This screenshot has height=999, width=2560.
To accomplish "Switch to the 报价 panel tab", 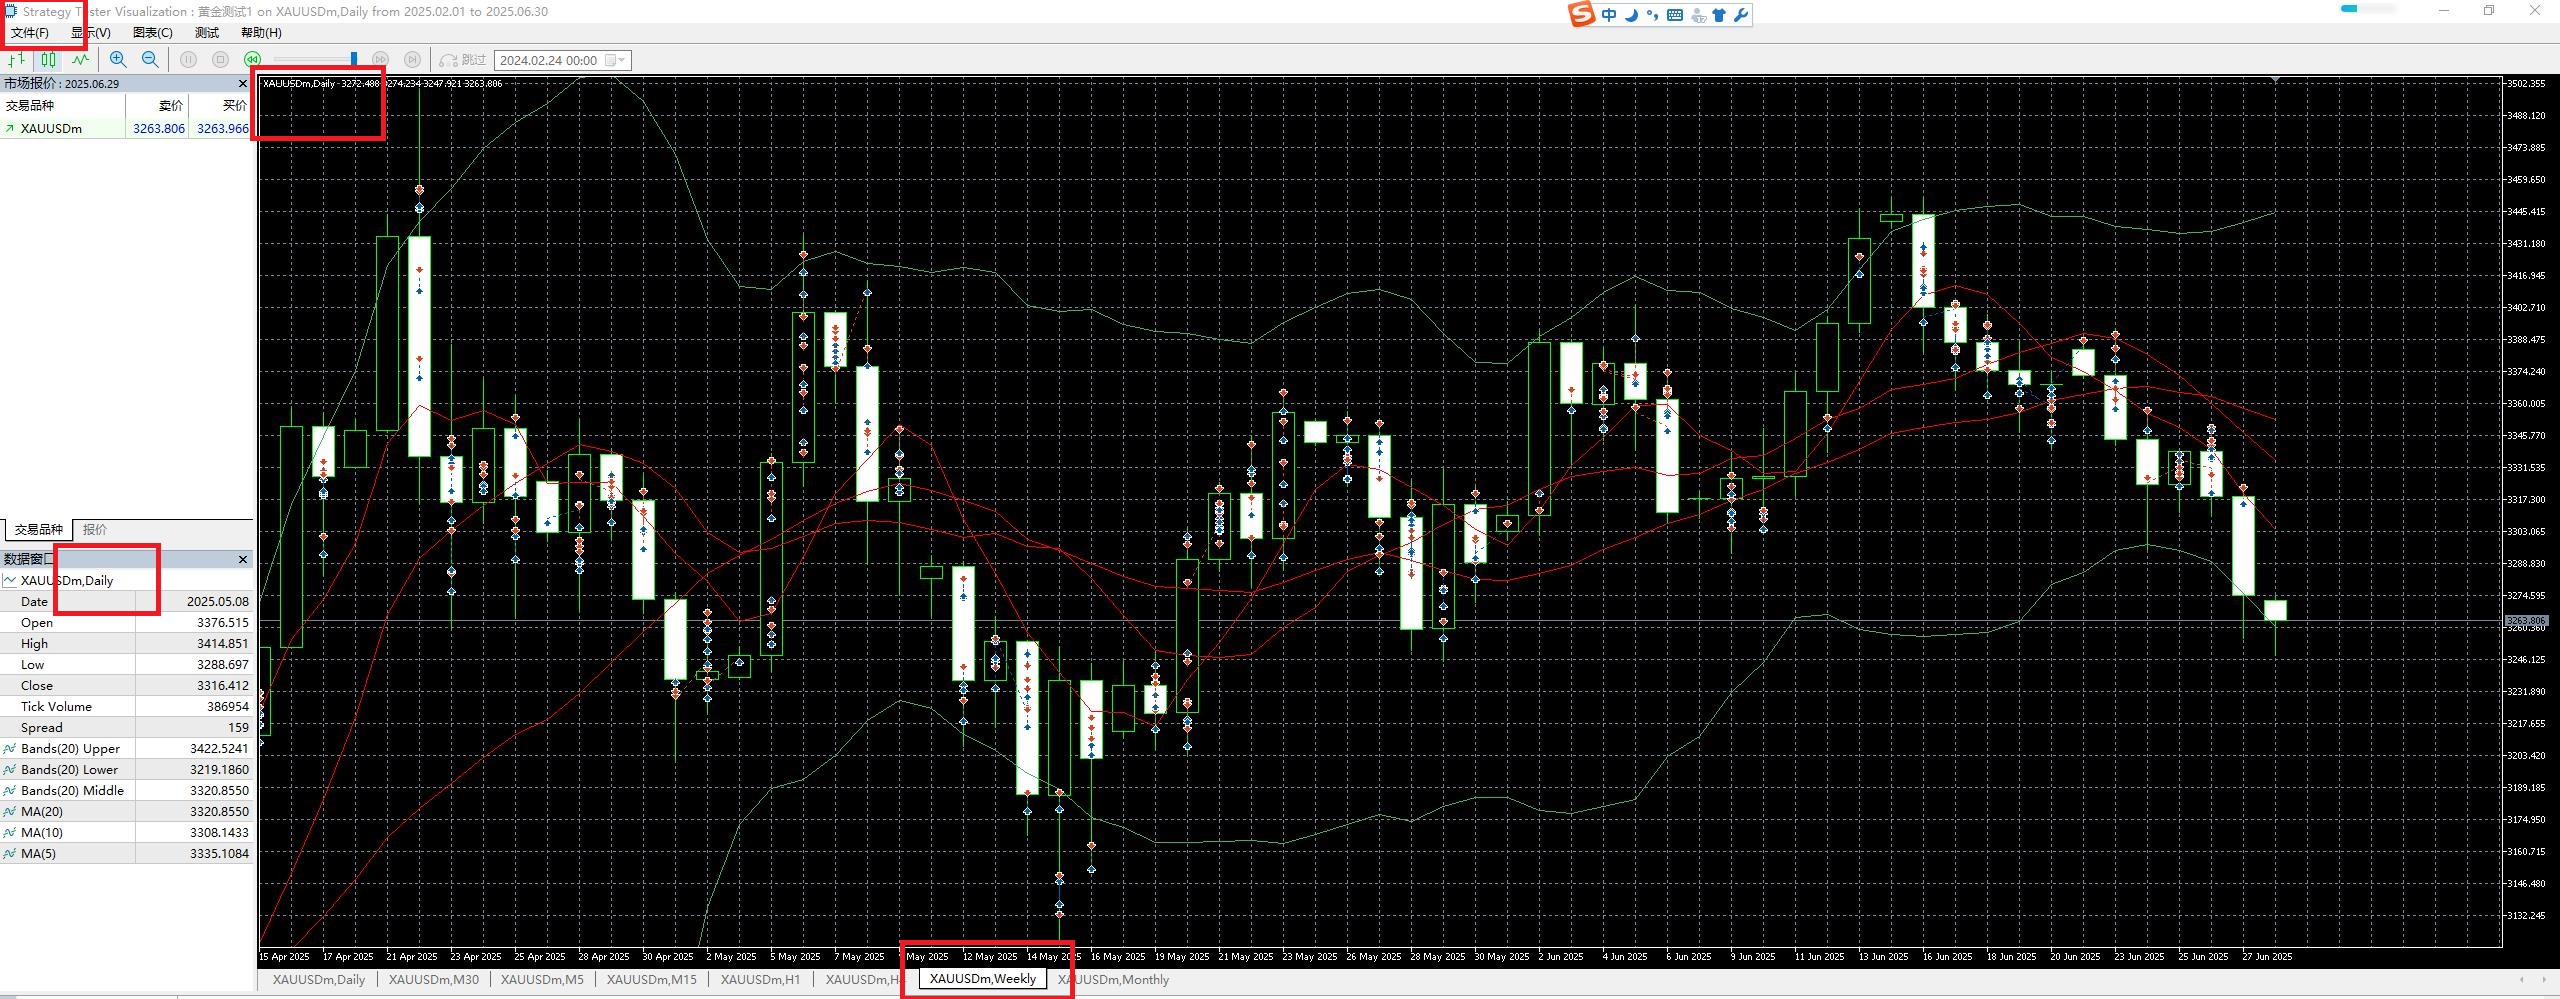I will pos(95,530).
